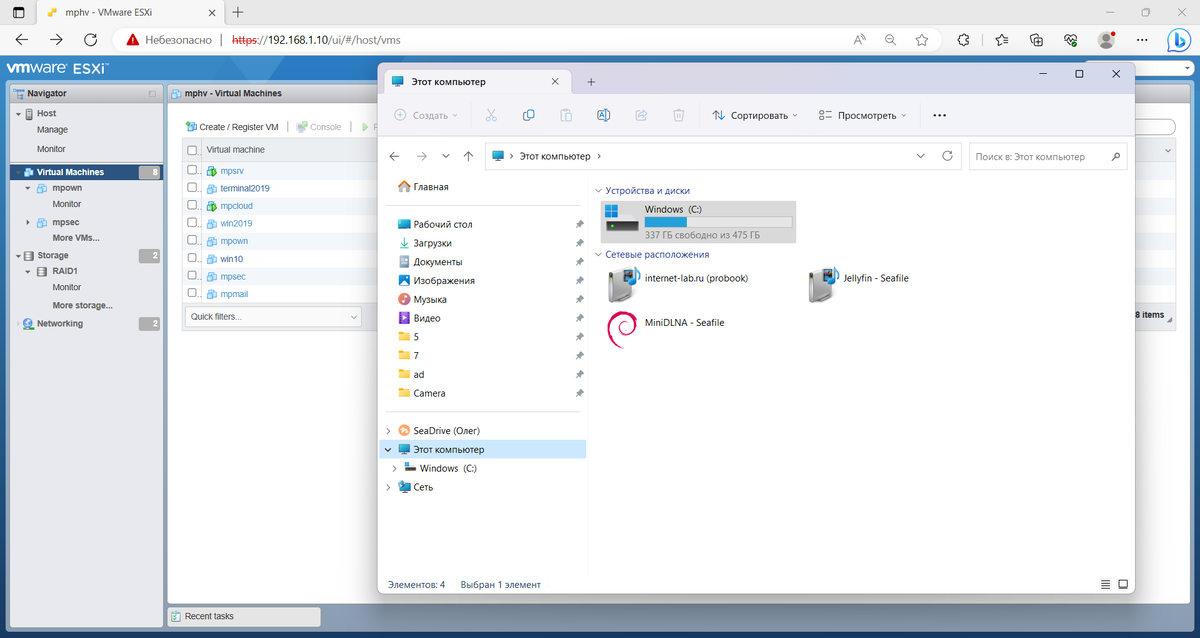Go forward in File Explorer

(x=421, y=157)
